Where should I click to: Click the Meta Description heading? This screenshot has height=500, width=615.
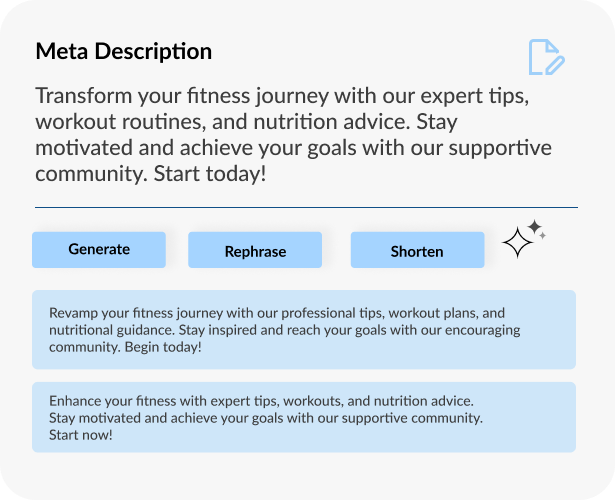123,52
